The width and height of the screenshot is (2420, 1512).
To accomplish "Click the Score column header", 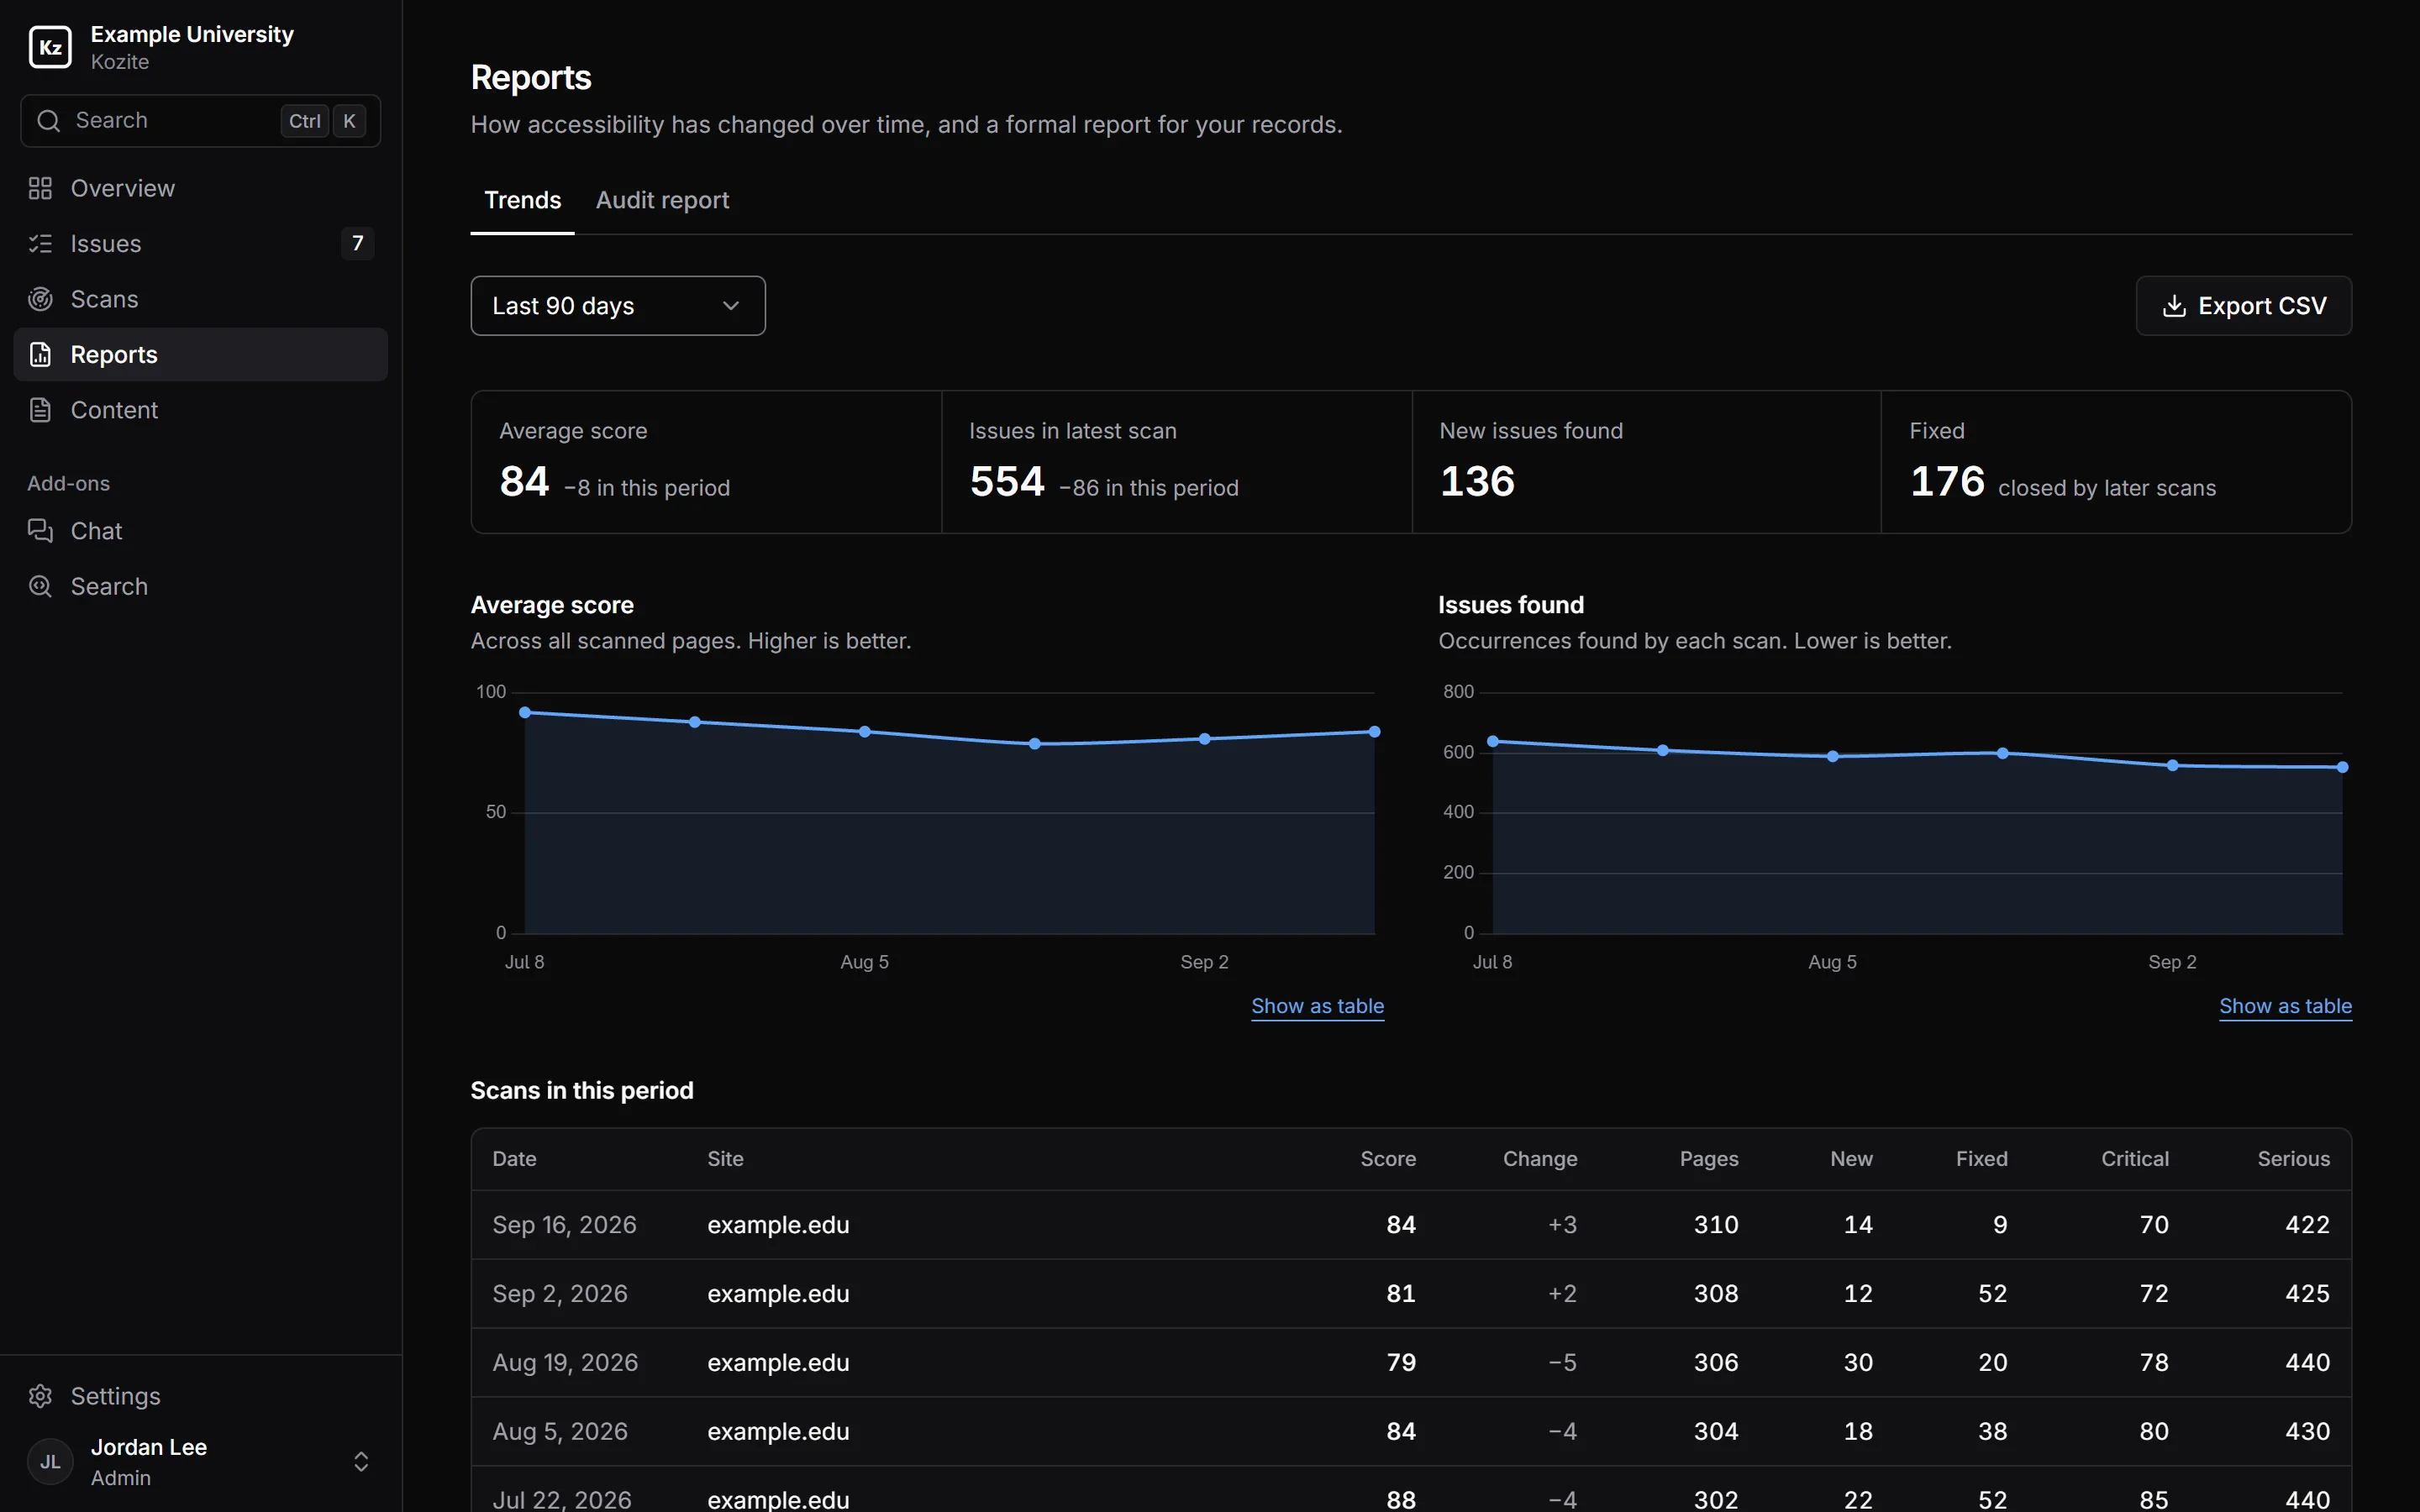I will (x=1387, y=1159).
